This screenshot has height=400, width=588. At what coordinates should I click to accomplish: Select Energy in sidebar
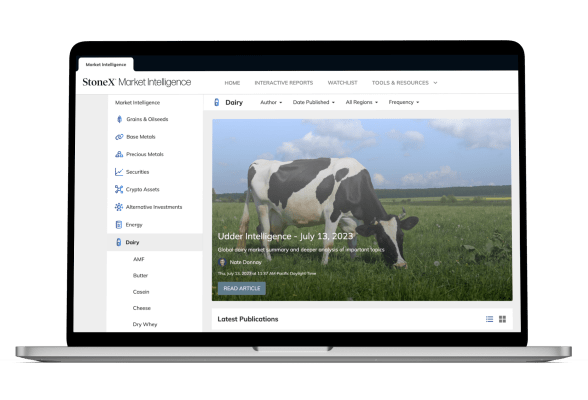134,225
